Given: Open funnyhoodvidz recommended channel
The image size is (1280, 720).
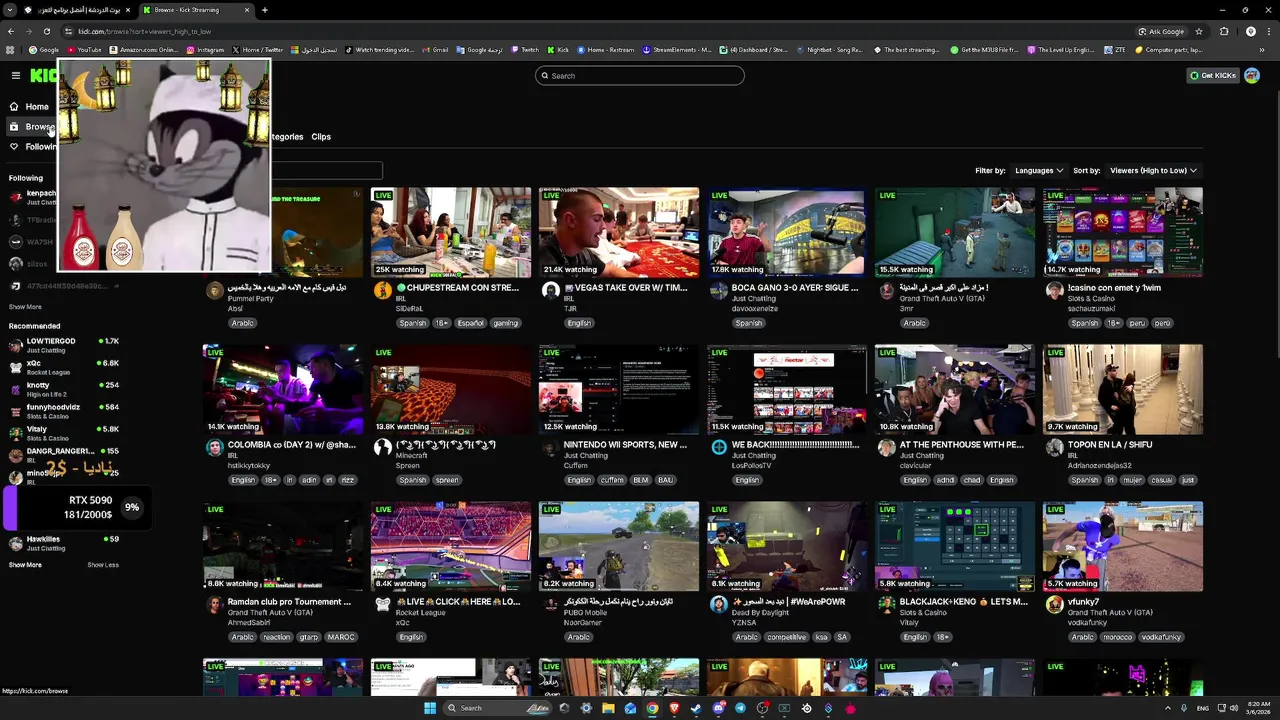Looking at the screenshot, I should (64, 411).
